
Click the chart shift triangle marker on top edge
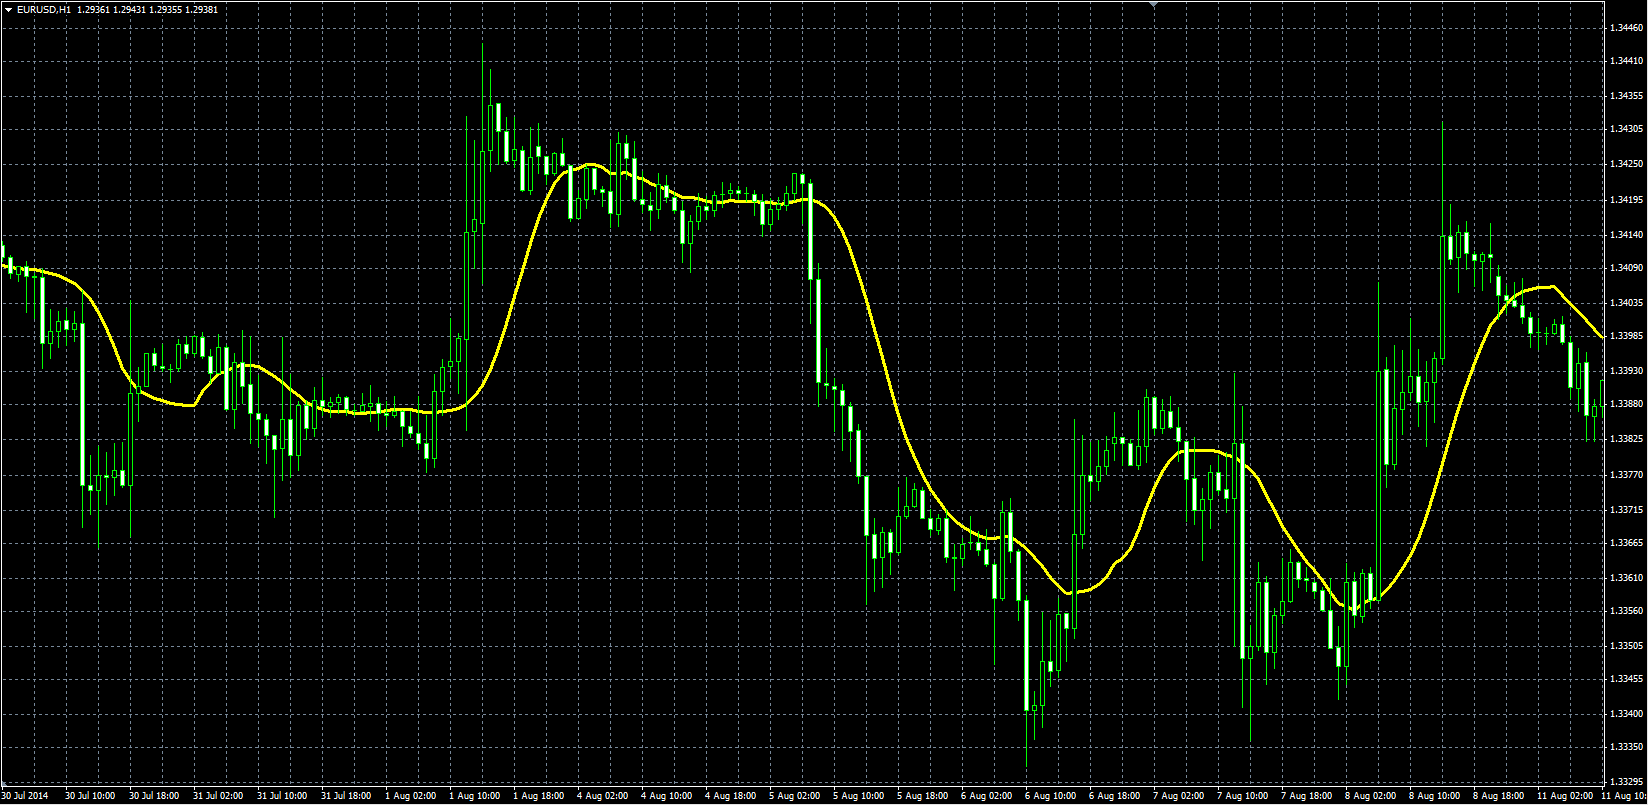[x=1155, y=5]
